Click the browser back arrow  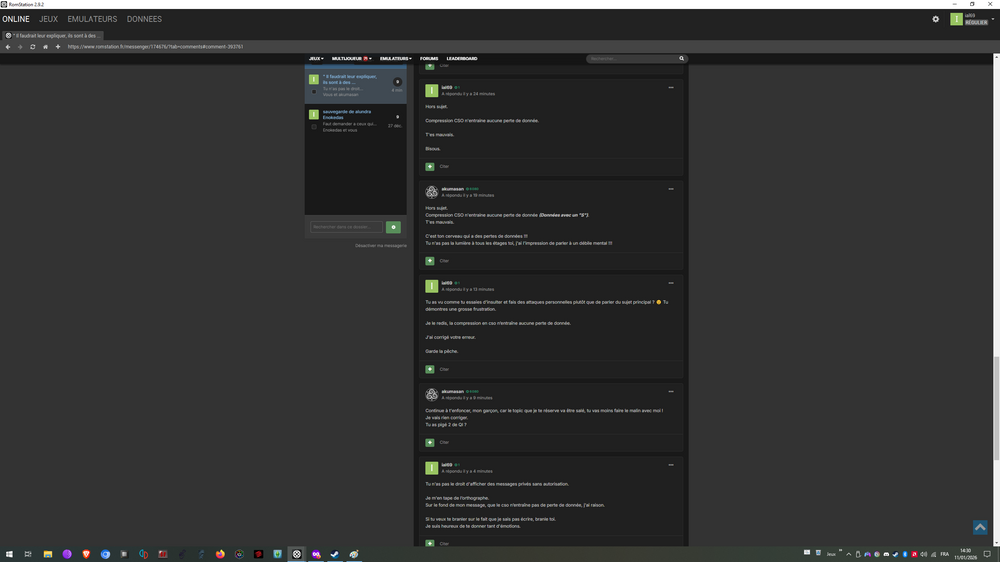click(8, 47)
